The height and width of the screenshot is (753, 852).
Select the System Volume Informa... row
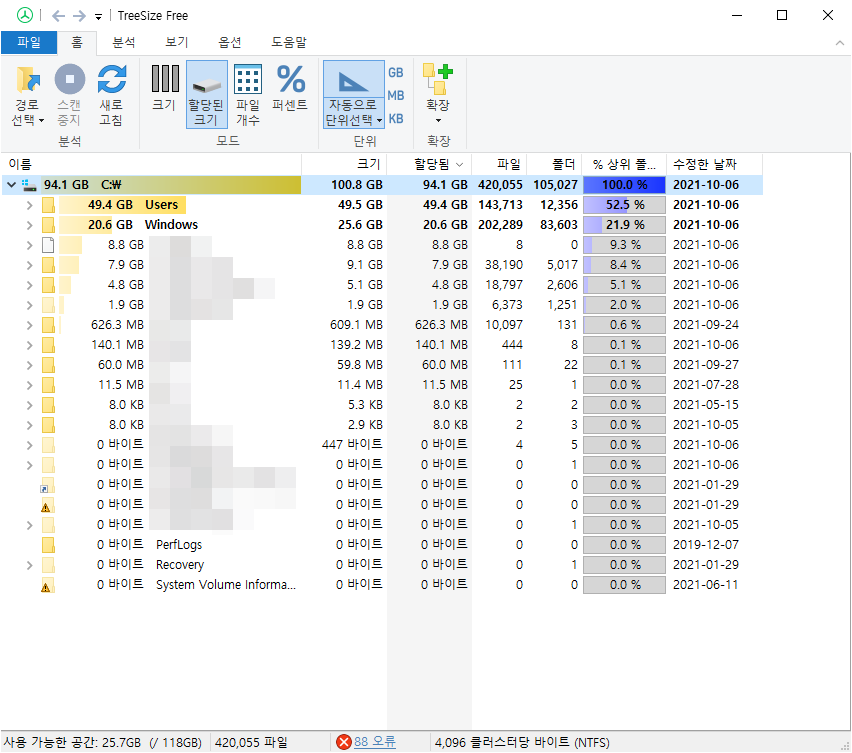click(x=382, y=585)
